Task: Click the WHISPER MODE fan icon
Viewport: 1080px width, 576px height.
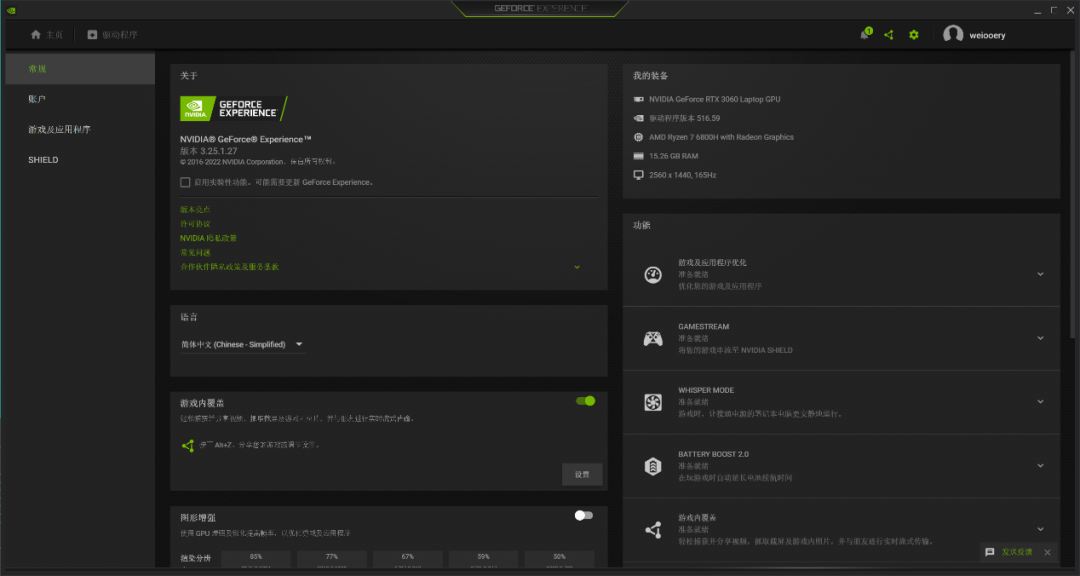Action: click(653, 402)
